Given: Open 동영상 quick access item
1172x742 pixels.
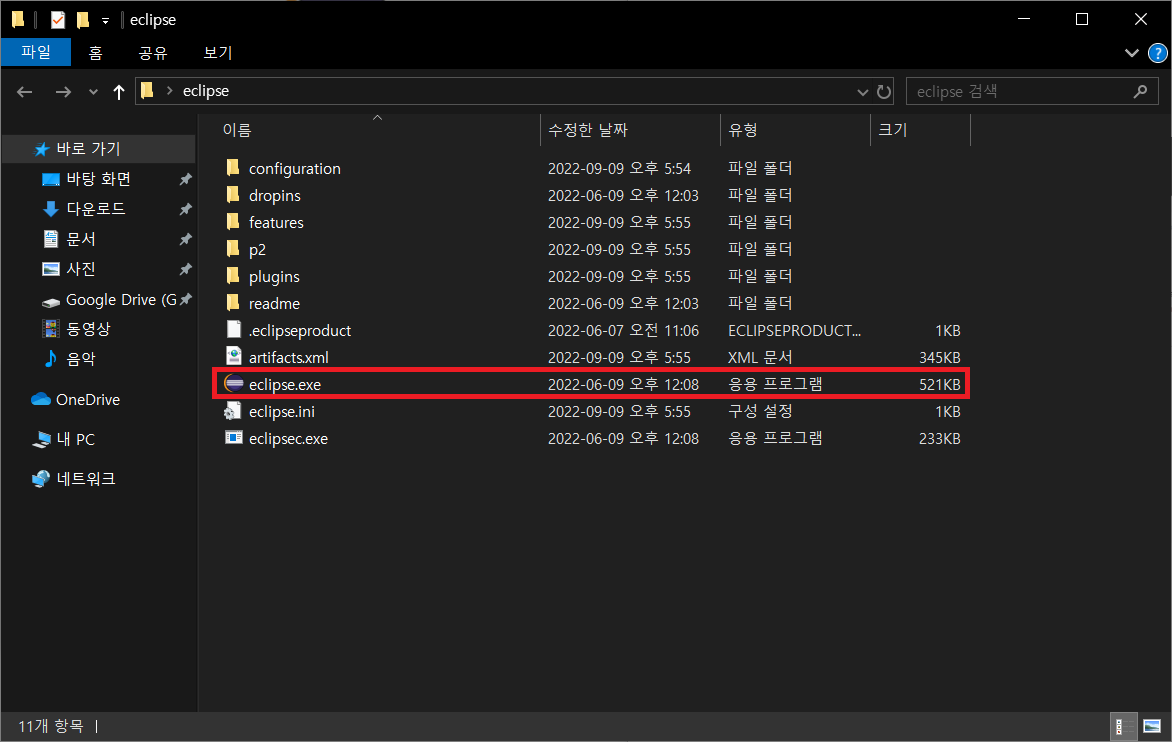Looking at the screenshot, I should (x=76, y=328).
